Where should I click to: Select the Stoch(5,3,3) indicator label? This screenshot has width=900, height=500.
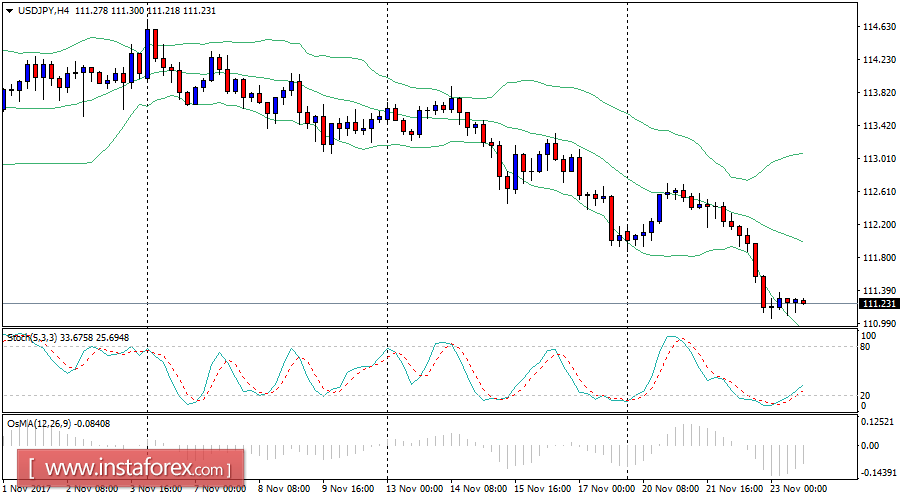tap(32, 338)
